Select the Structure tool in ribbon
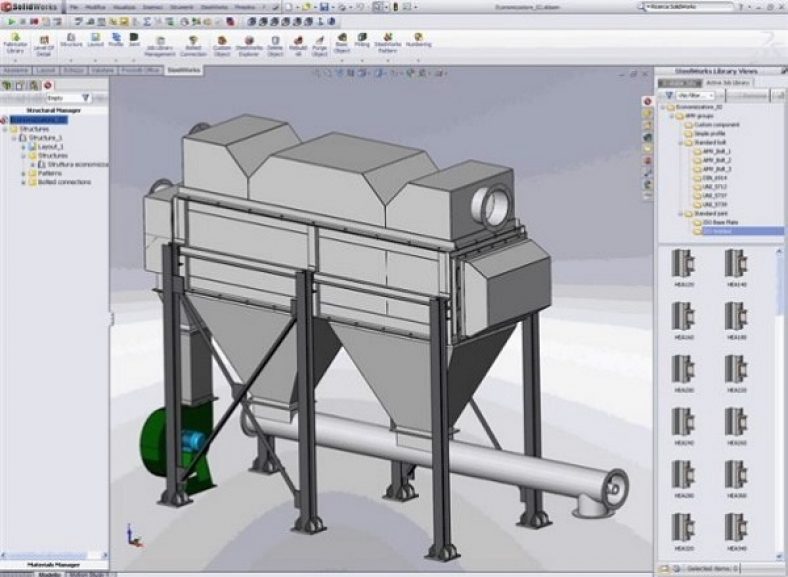The width and height of the screenshot is (788, 577). point(71,41)
